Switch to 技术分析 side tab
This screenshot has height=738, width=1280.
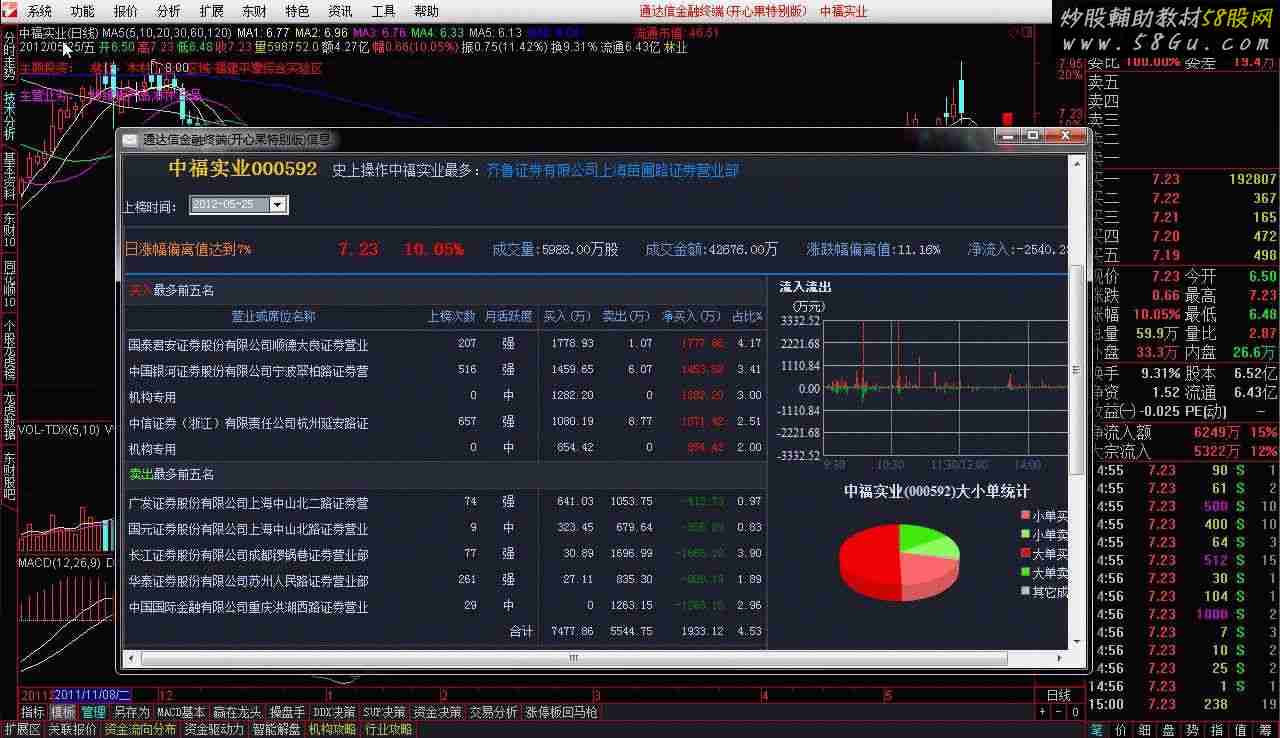click(9, 115)
